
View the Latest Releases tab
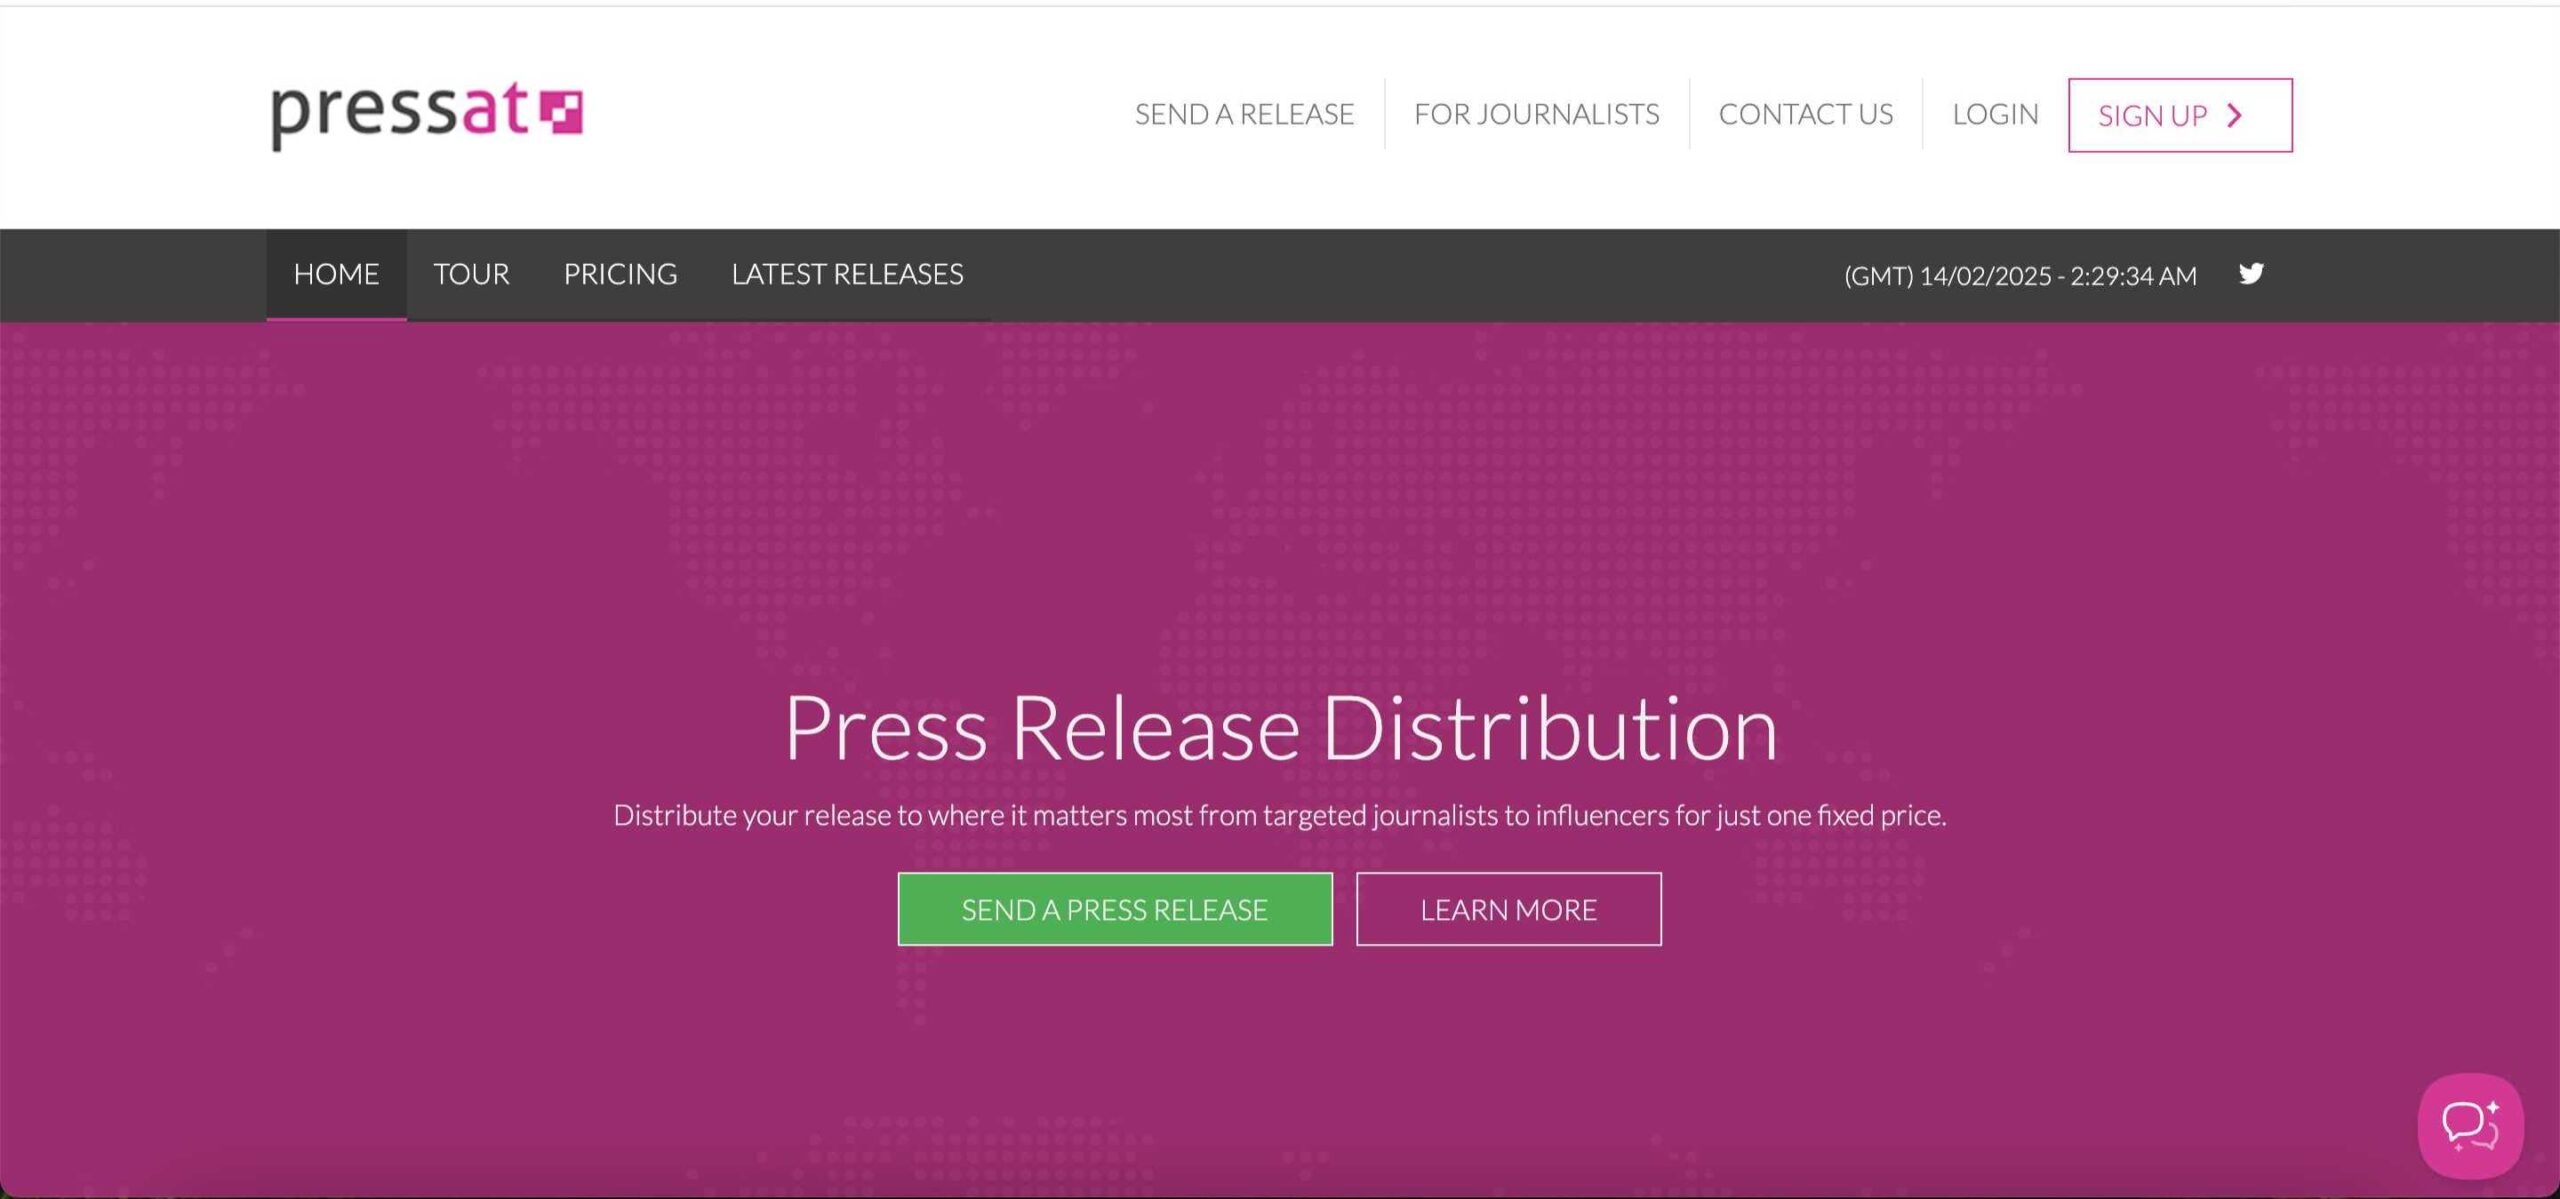(847, 274)
